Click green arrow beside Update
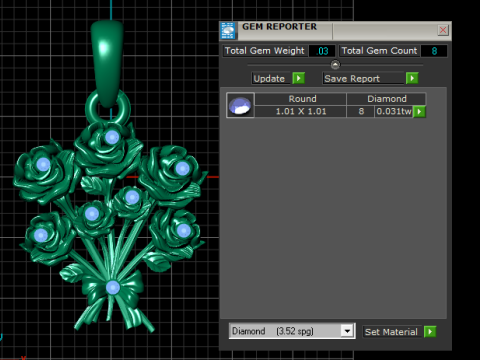480x360 pixels. pyautogui.click(x=299, y=78)
